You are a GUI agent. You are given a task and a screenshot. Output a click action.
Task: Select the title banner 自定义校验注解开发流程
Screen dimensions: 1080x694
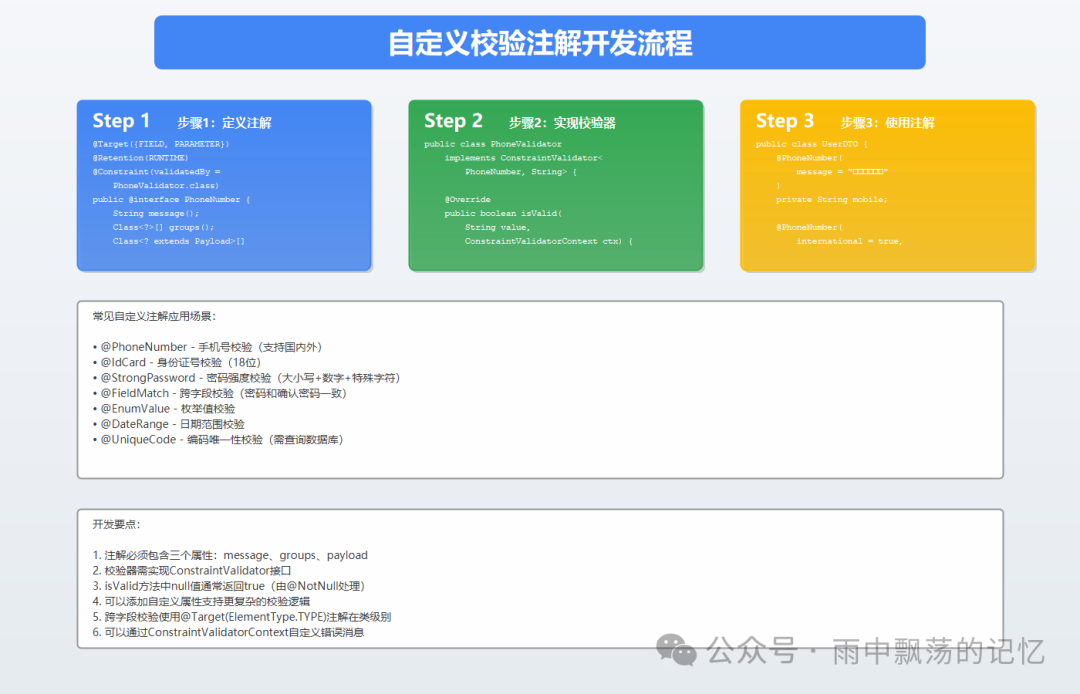pyautogui.click(x=539, y=42)
